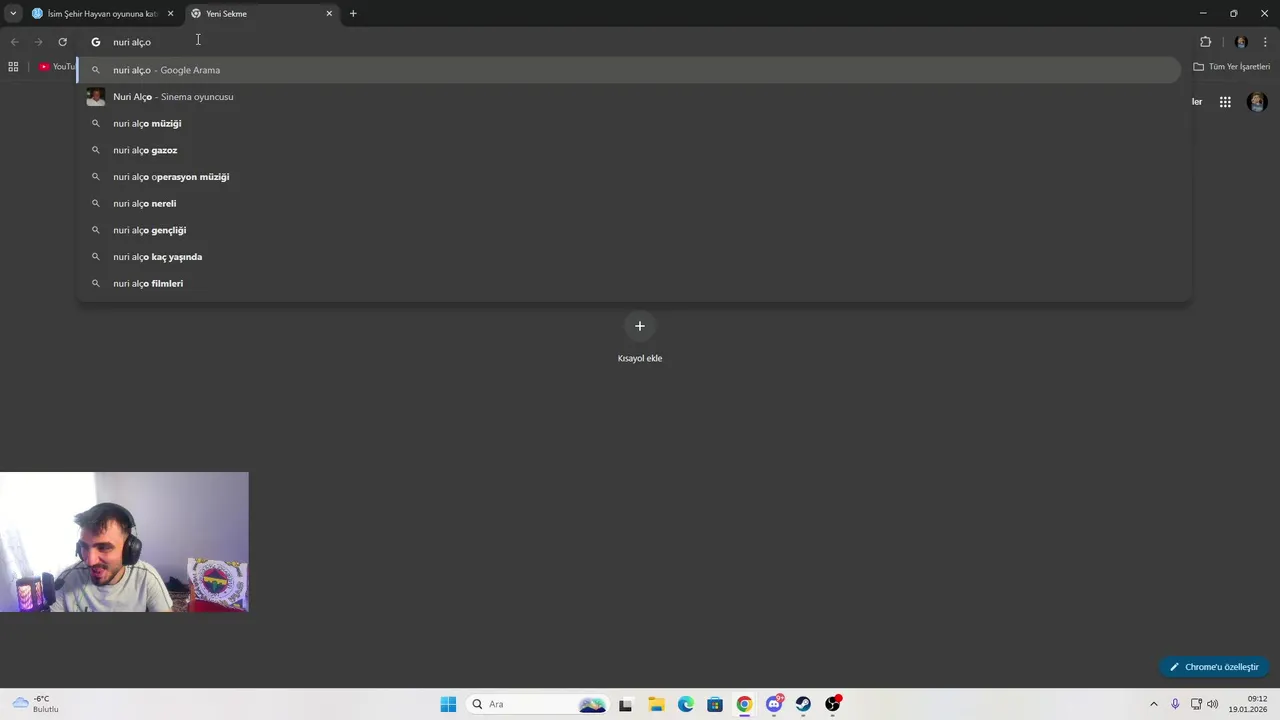Image resolution: width=1280 pixels, height=720 pixels.
Task: Click the back navigation arrow
Action: (15, 42)
